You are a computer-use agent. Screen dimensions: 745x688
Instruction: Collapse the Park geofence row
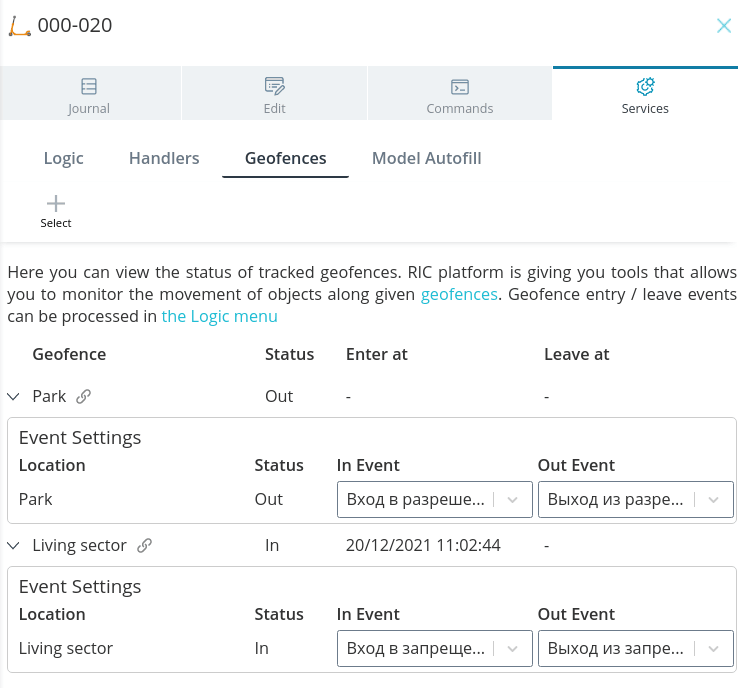pyautogui.click(x=14, y=396)
